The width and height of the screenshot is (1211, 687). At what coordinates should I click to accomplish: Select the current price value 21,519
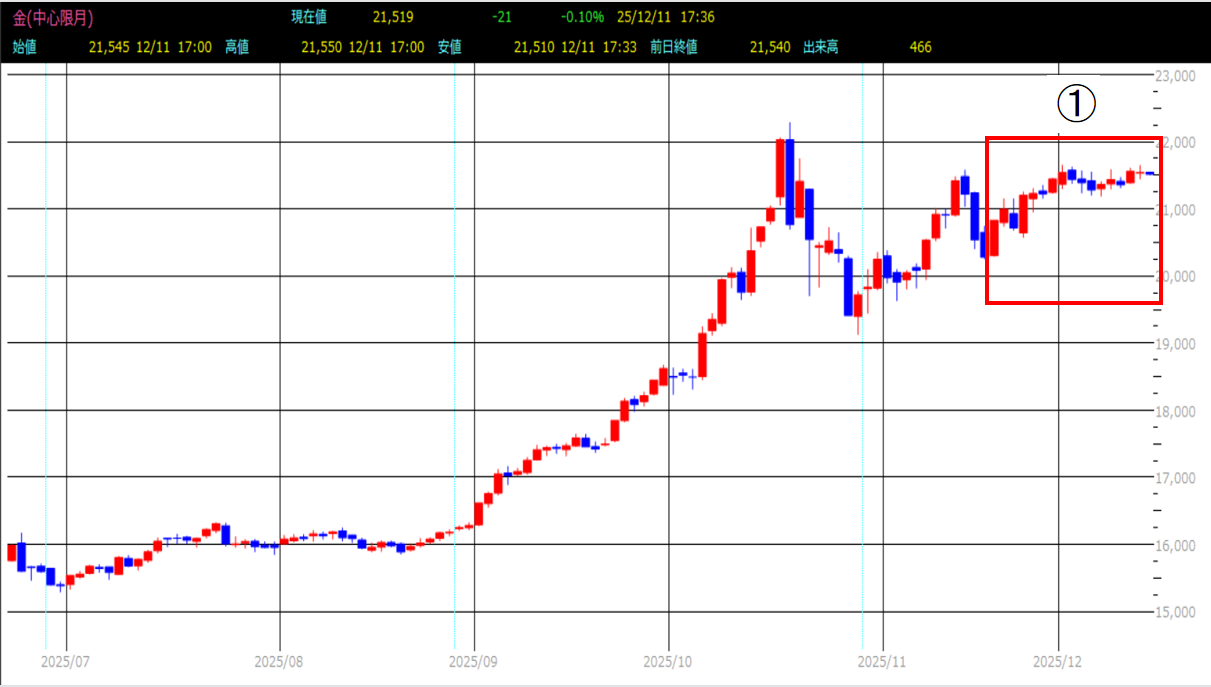click(x=393, y=18)
